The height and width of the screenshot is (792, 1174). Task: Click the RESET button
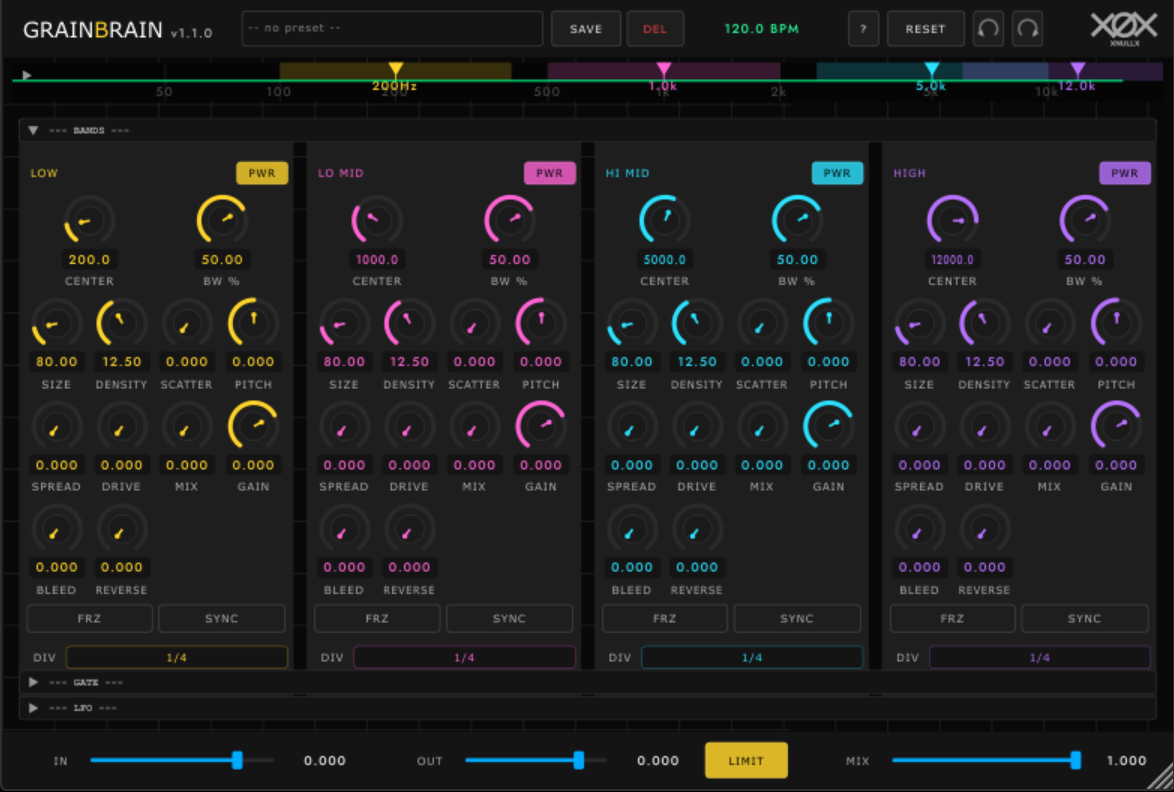click(x=925, y=29)
